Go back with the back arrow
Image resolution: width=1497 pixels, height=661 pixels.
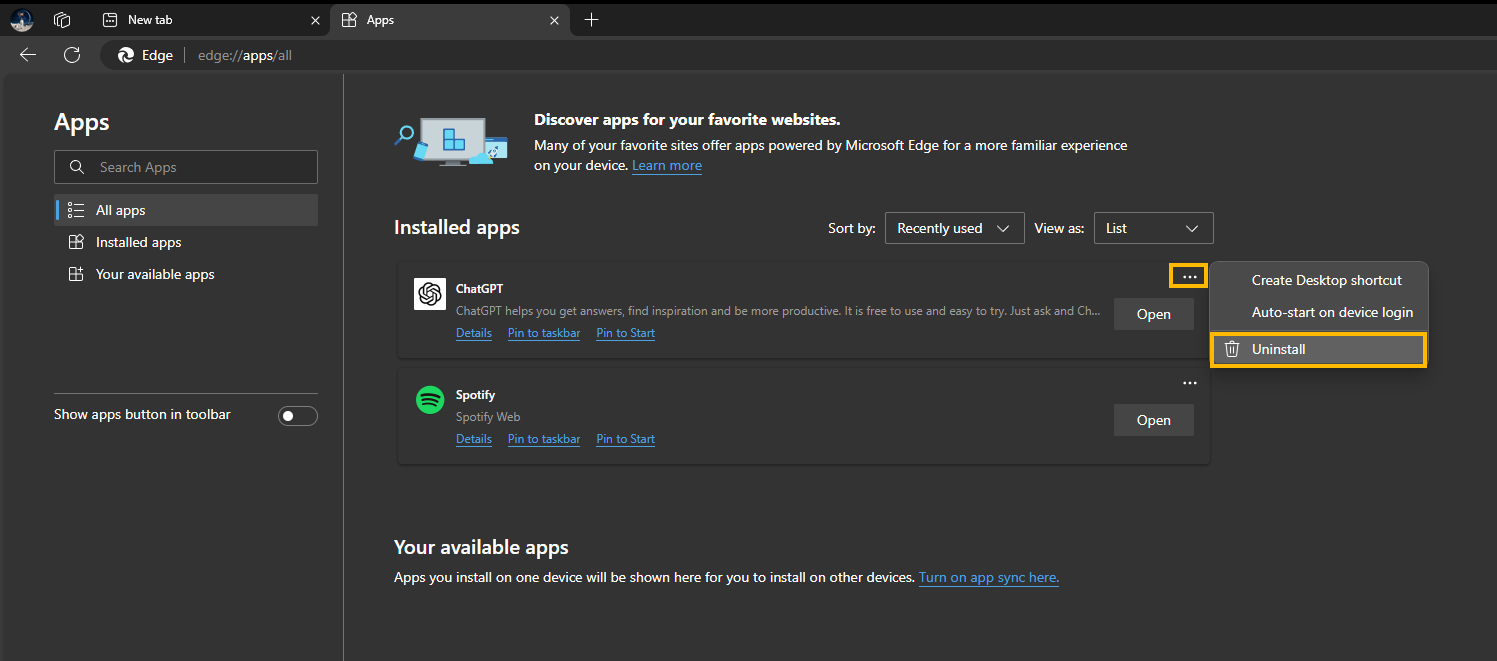pyautogui.click(x=28, y=55)
